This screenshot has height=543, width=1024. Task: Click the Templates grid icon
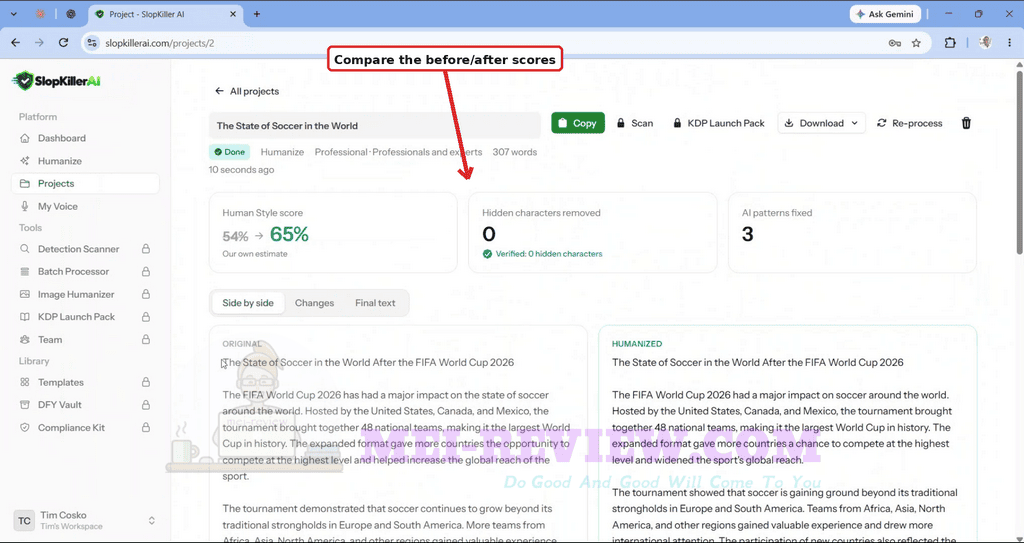tap(25, 382)
